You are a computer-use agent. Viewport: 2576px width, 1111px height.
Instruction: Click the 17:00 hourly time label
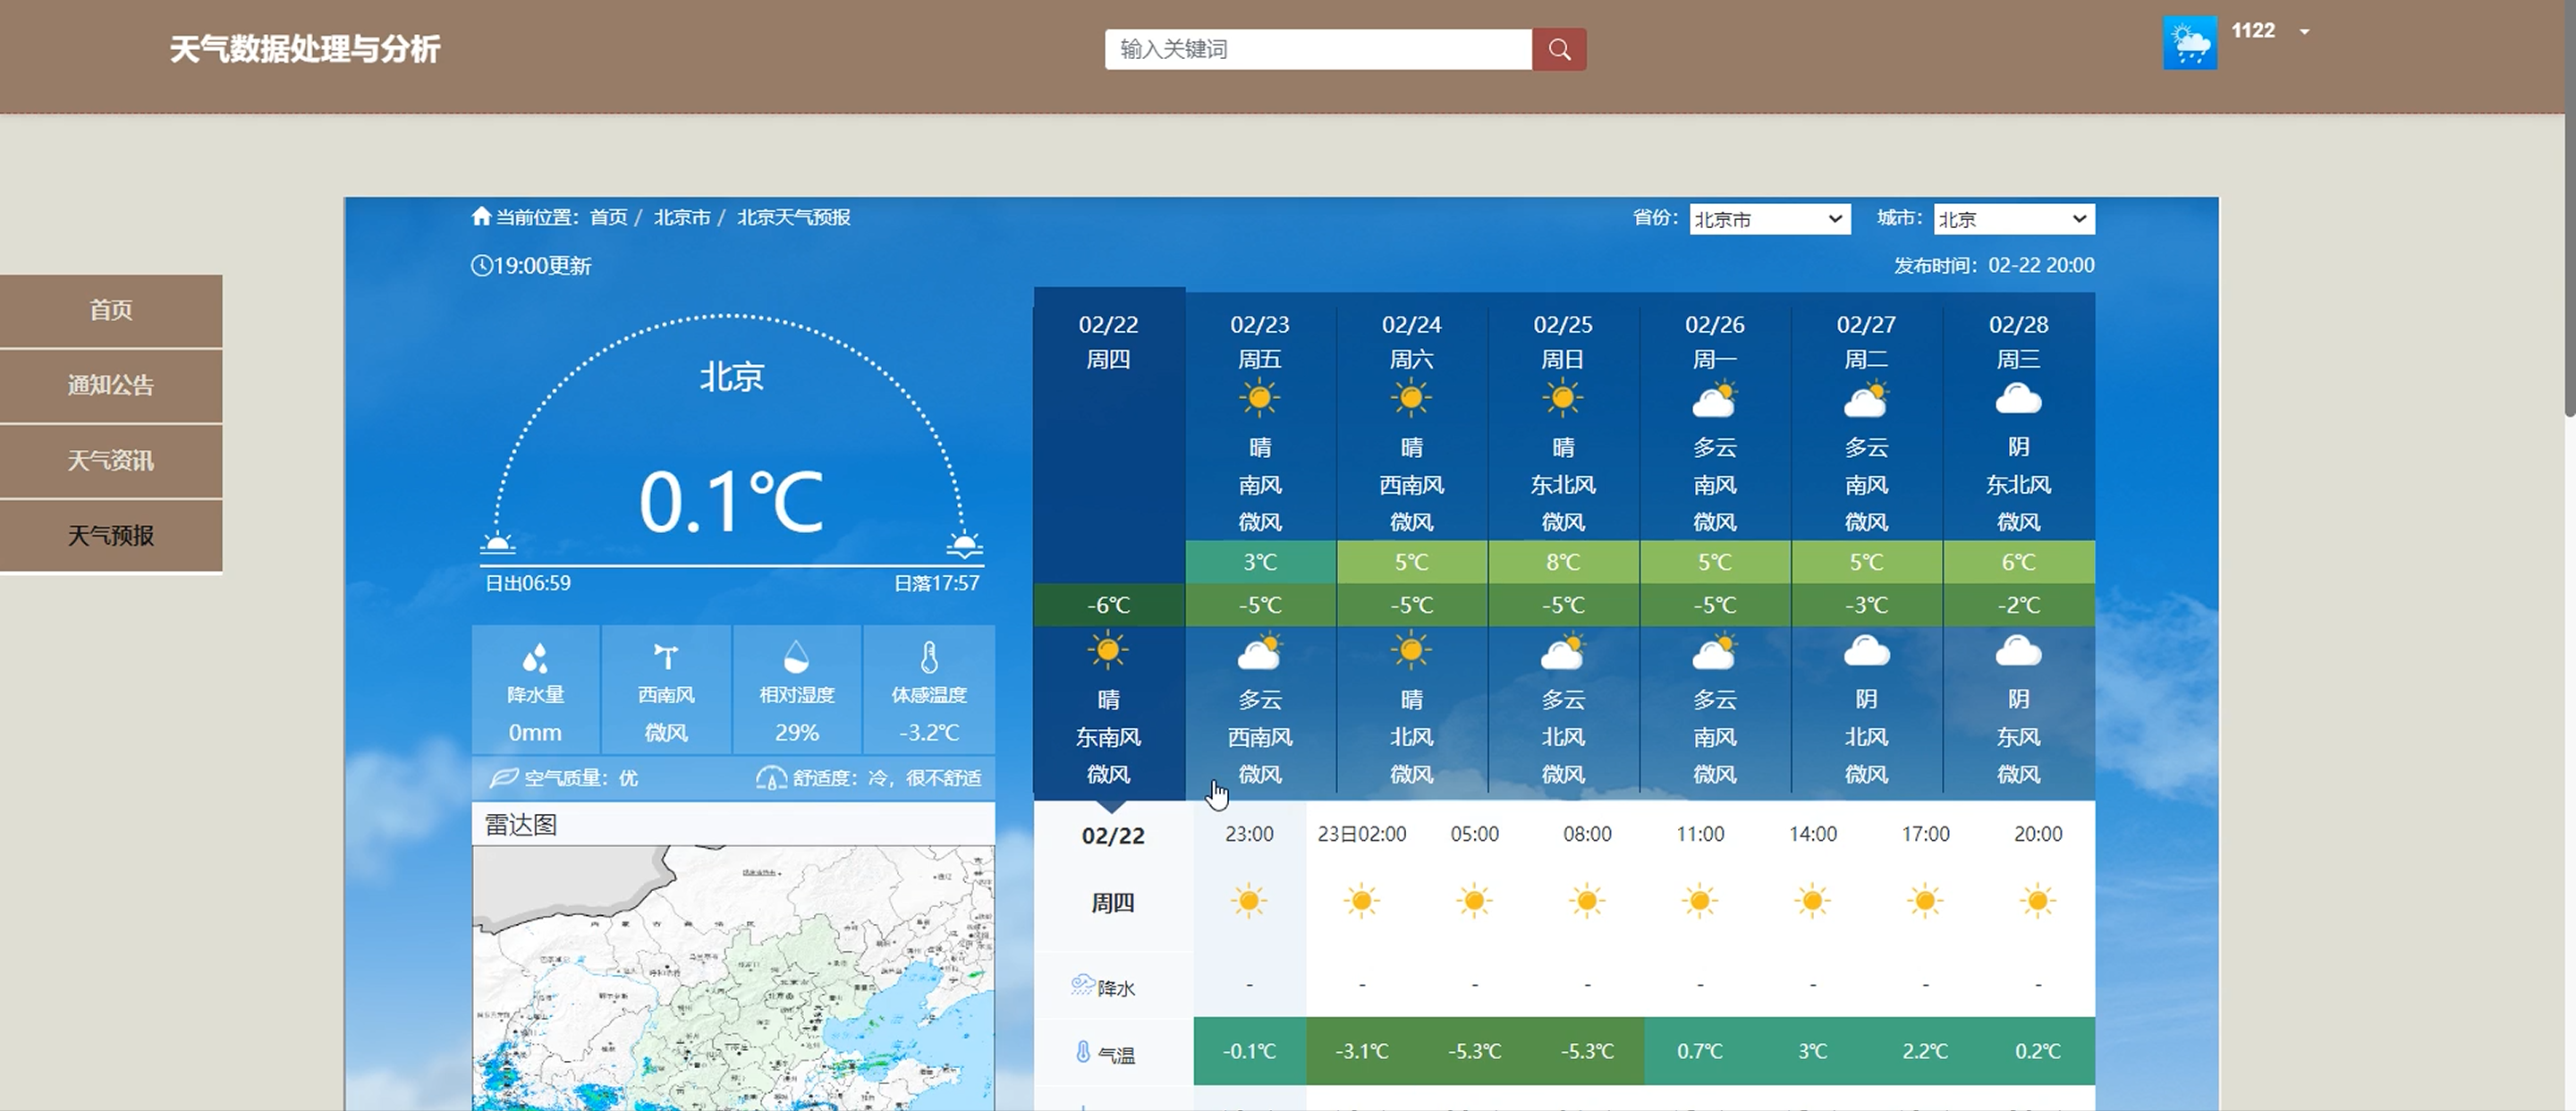[1925, 834]
